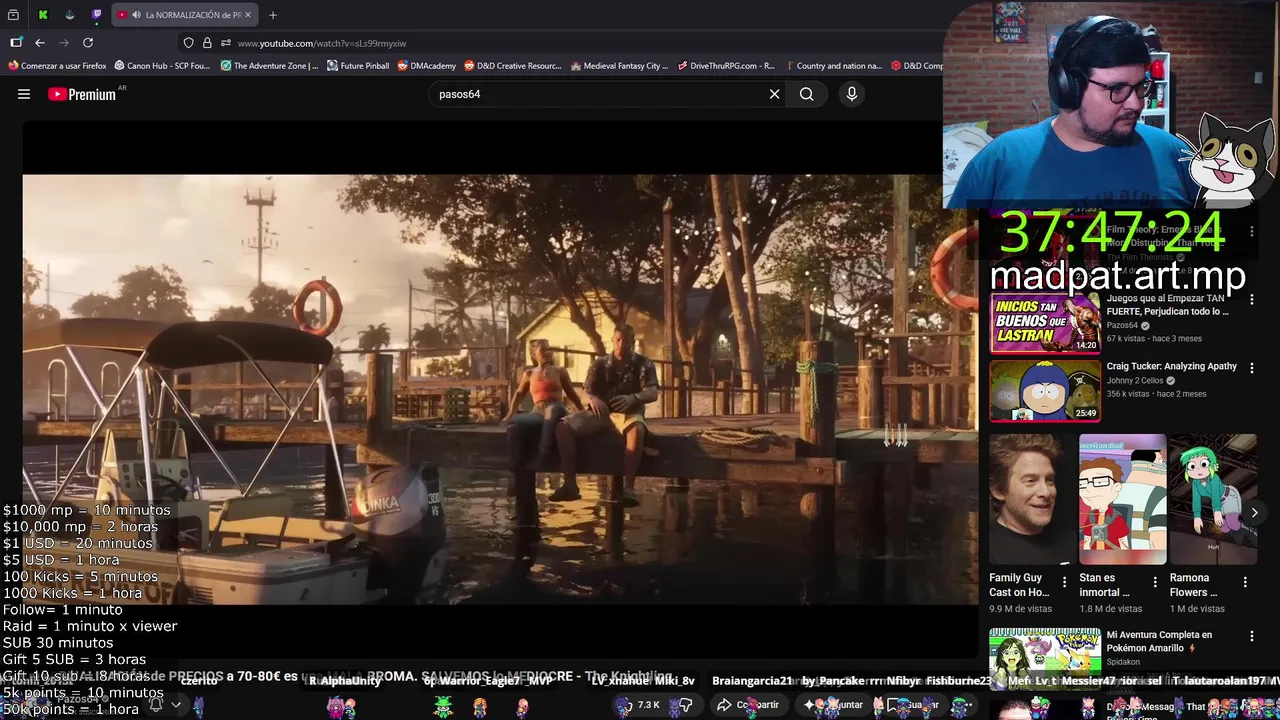Open D&D Creative Resources bookmark

513,66
